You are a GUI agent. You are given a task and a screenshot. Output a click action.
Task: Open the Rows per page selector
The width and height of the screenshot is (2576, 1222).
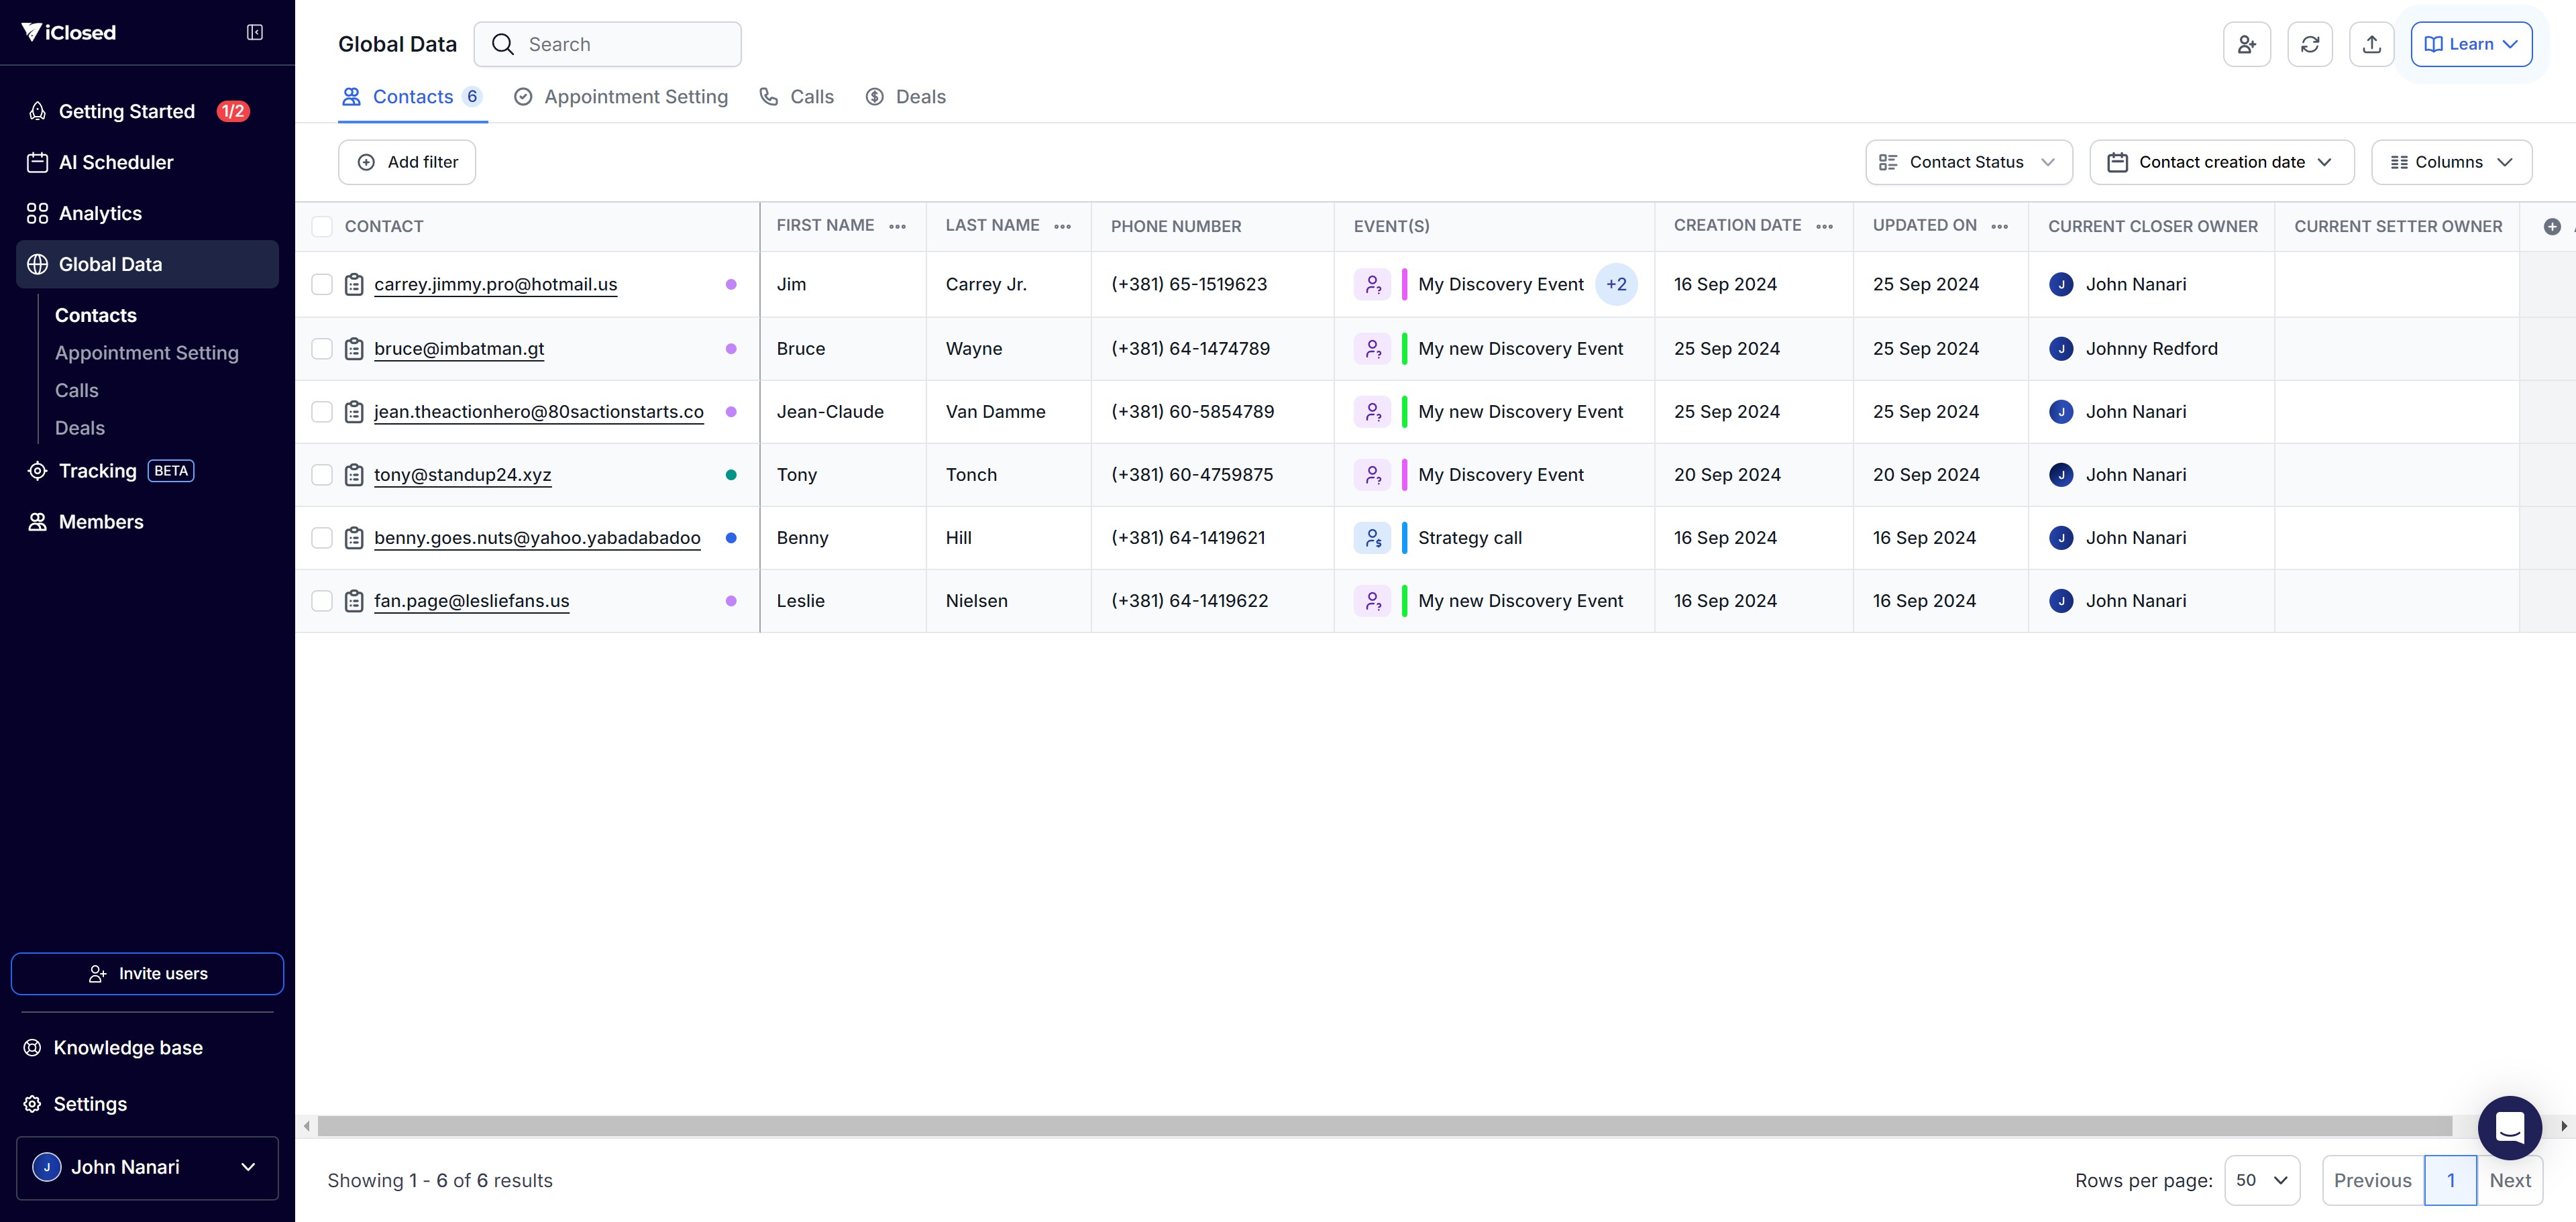click(2261, 1180)
